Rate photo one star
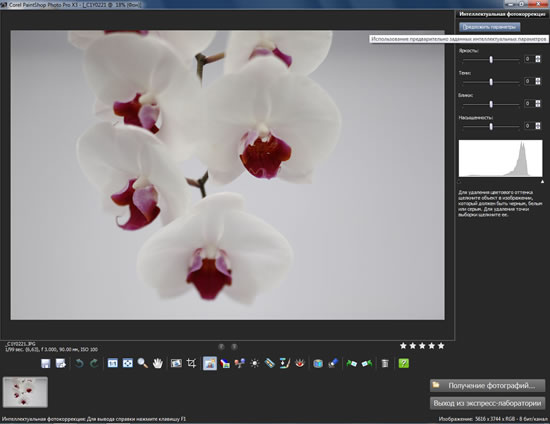The image size is (550, 424). (403, 346)
